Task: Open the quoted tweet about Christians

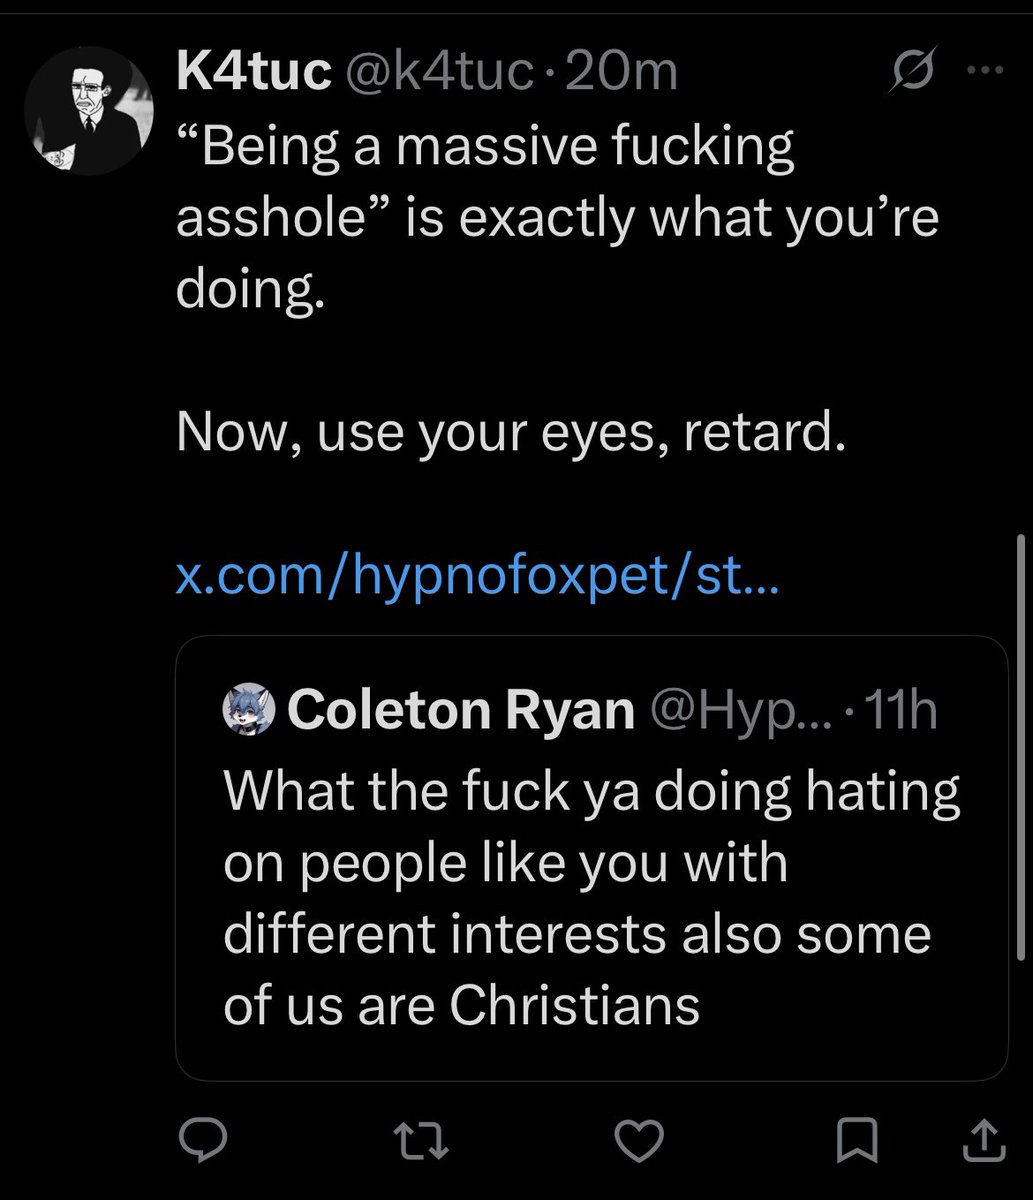Action: point(591,858)
